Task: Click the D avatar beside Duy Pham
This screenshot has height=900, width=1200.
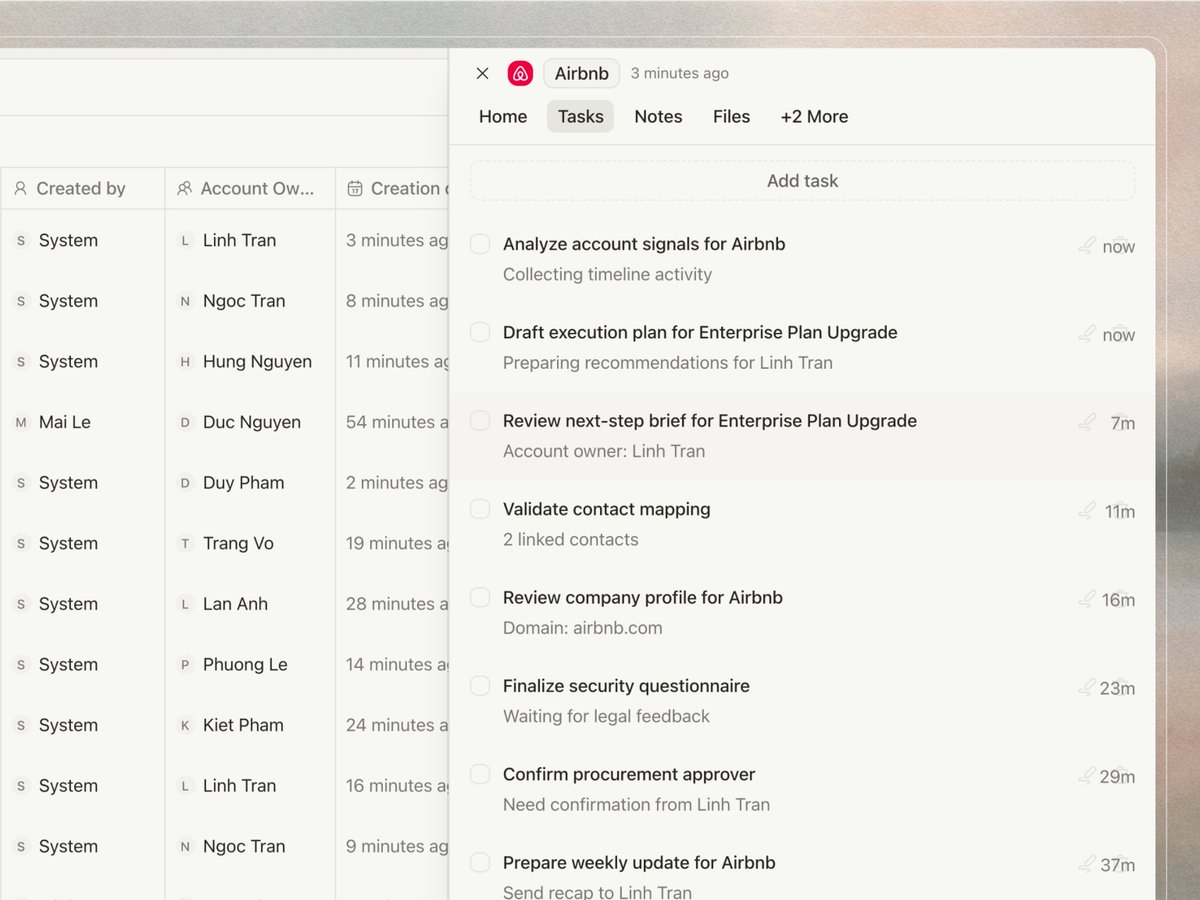Action: point(185,483)
